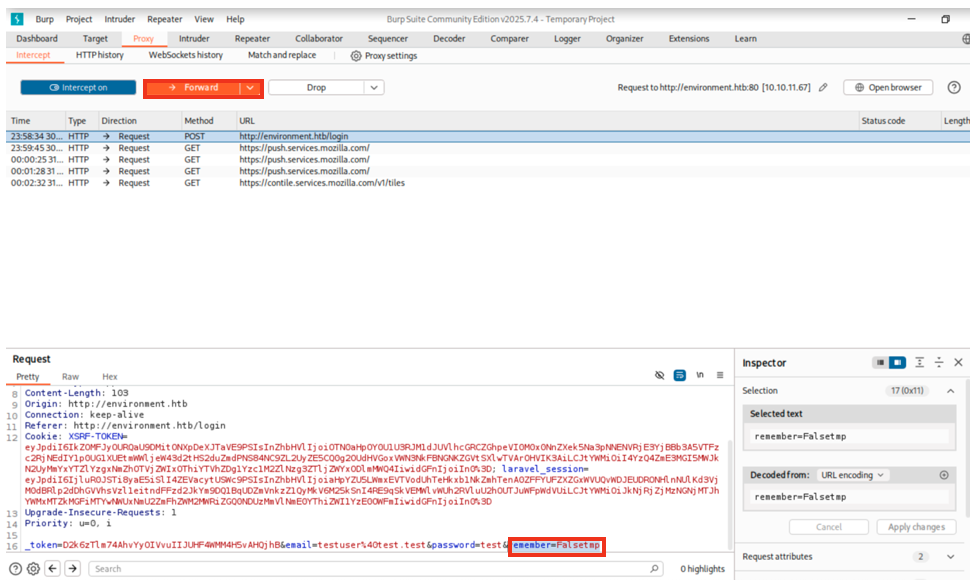Expand the Request attributes section
Screen dimensions: 979x588
950,557
